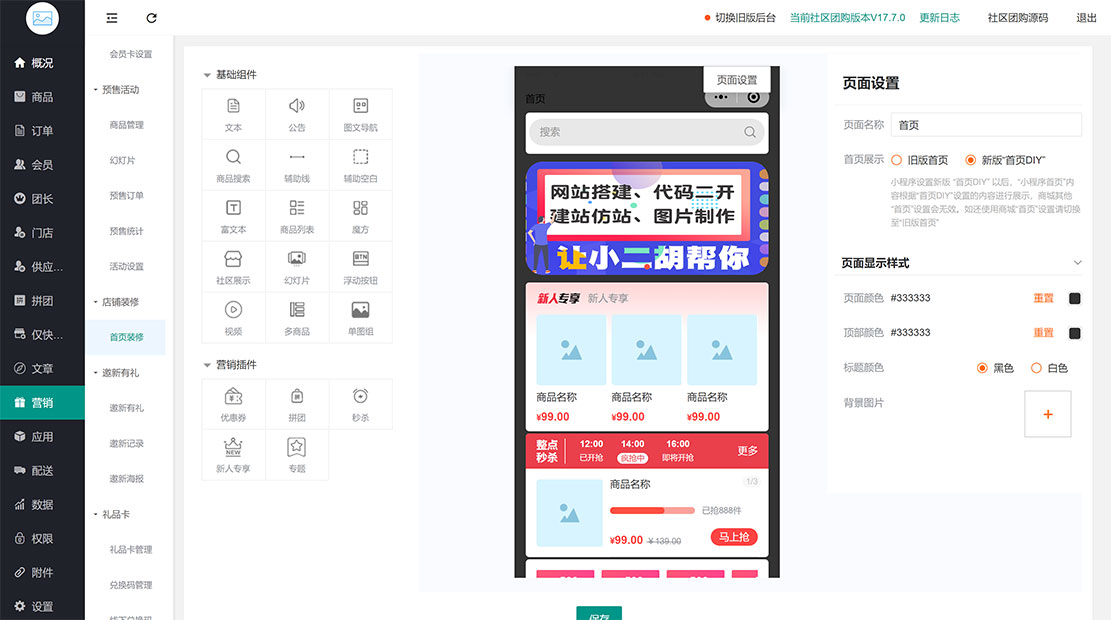This screenshot has width=1111, height=620.
Task: Add the 商品搜索 search component
Action: (233, 166)
